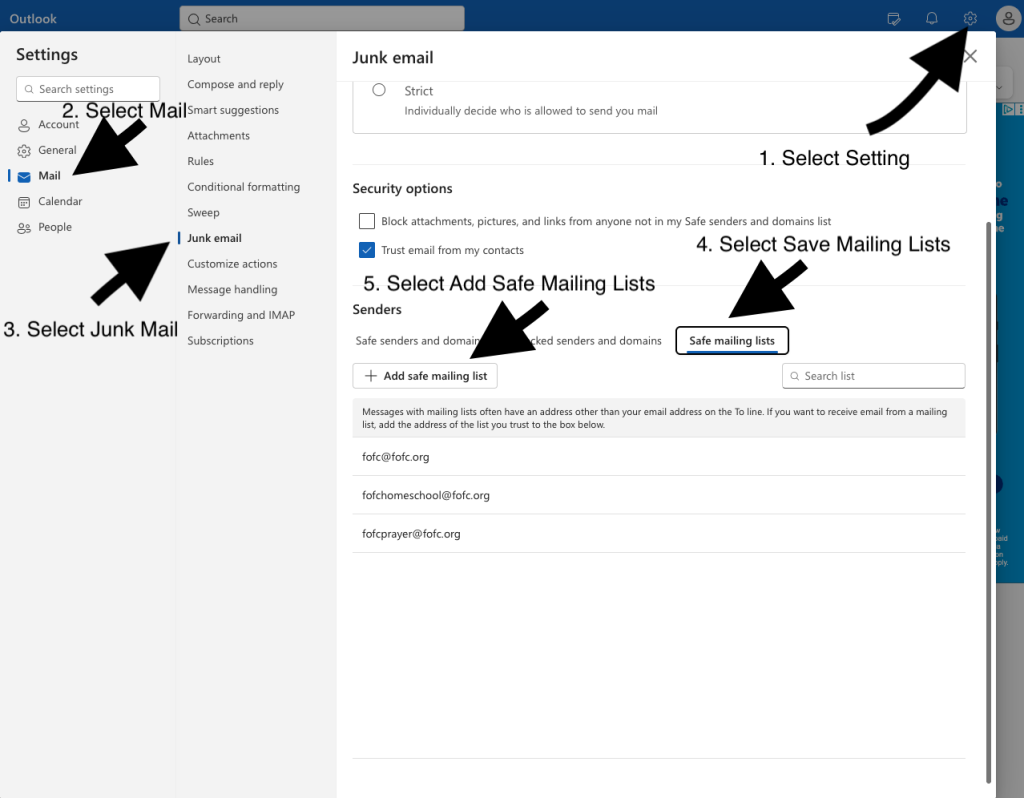Click the calendar icon in Settings sidebar
The image size is (1024, 798).
tap(24, 202)
